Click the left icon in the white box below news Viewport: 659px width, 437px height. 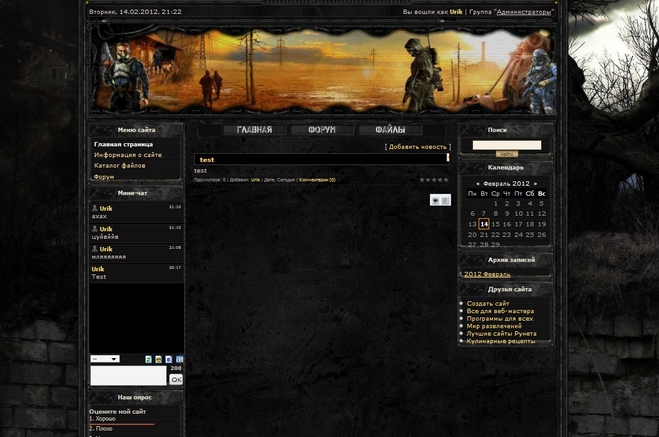(x=435, y=200)
